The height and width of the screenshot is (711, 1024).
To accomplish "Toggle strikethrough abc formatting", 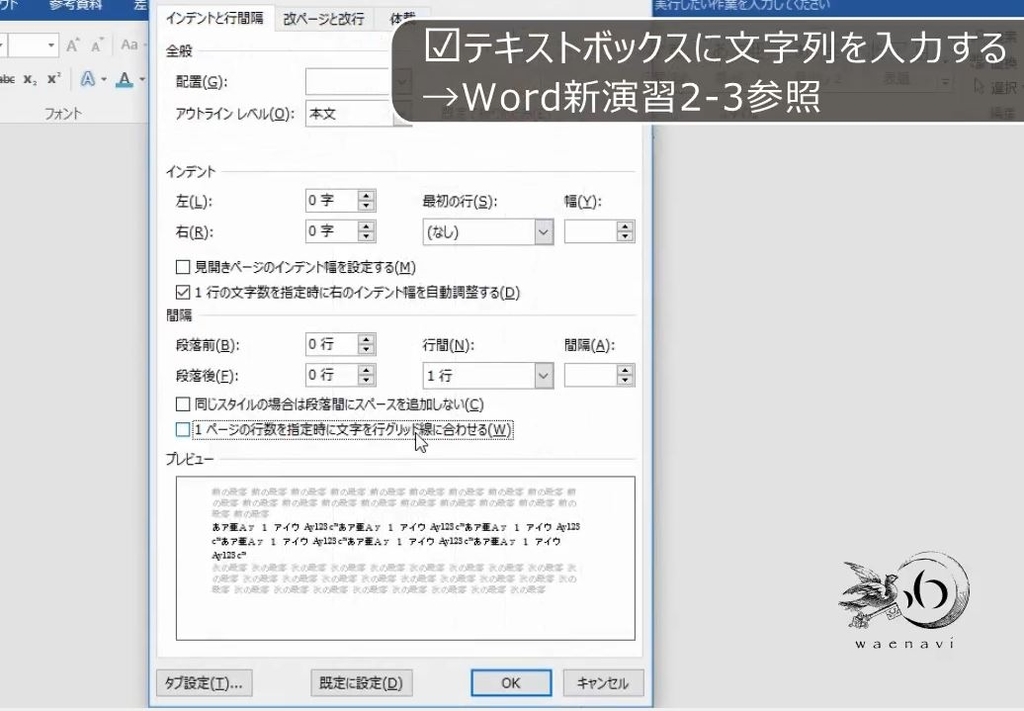I will 7,80.
